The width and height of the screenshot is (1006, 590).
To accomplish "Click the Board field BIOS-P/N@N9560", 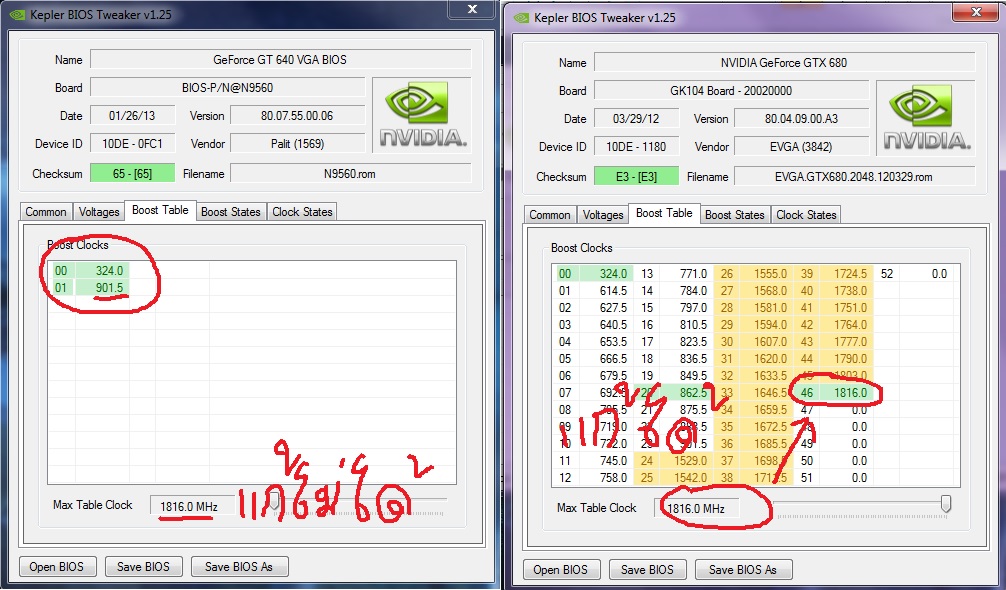I will pyautogui.click(x=228, y=88).
